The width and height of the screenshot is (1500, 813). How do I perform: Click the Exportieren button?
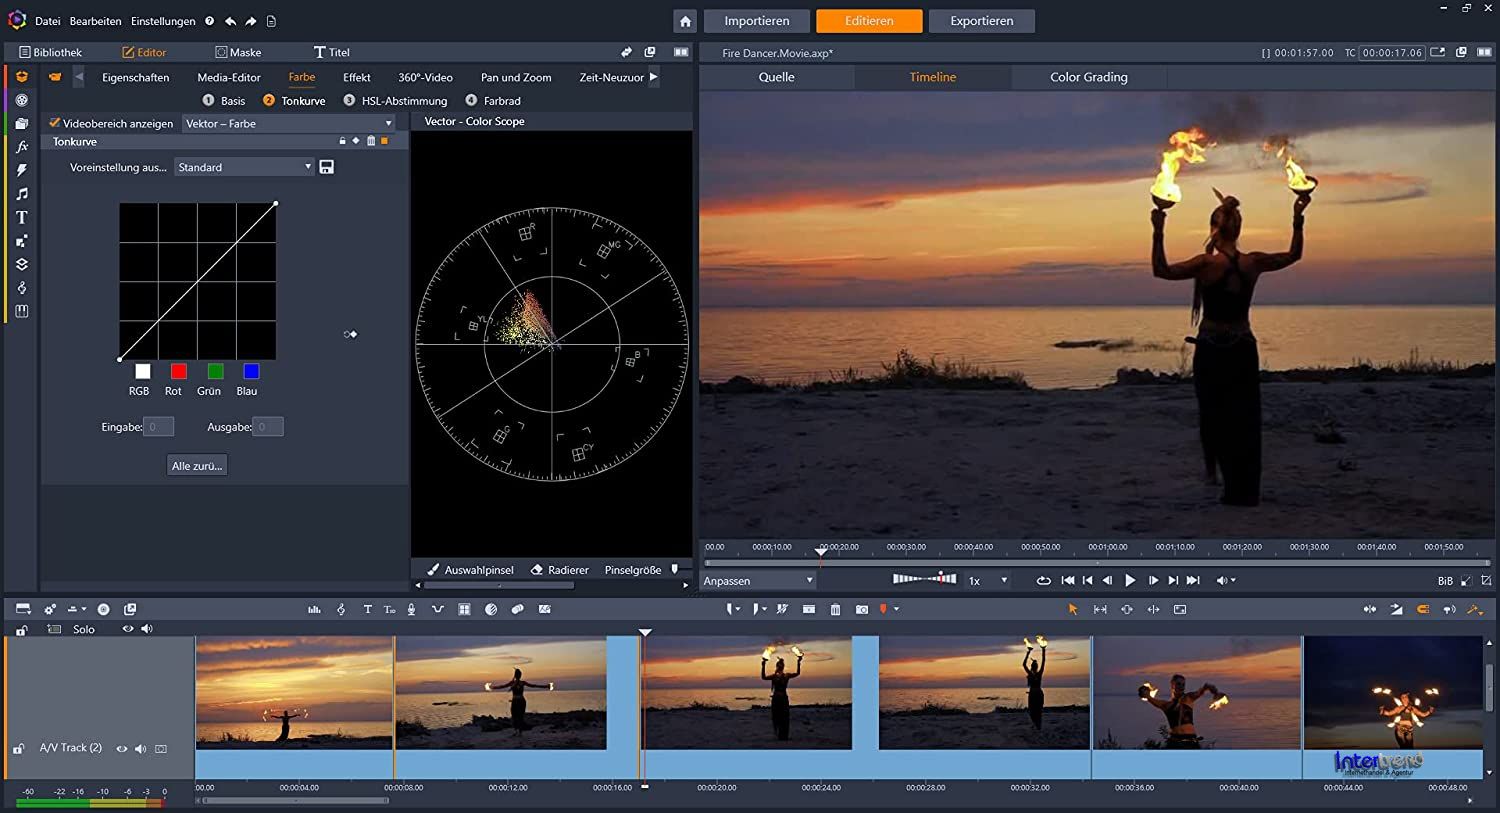pos(981,21)
